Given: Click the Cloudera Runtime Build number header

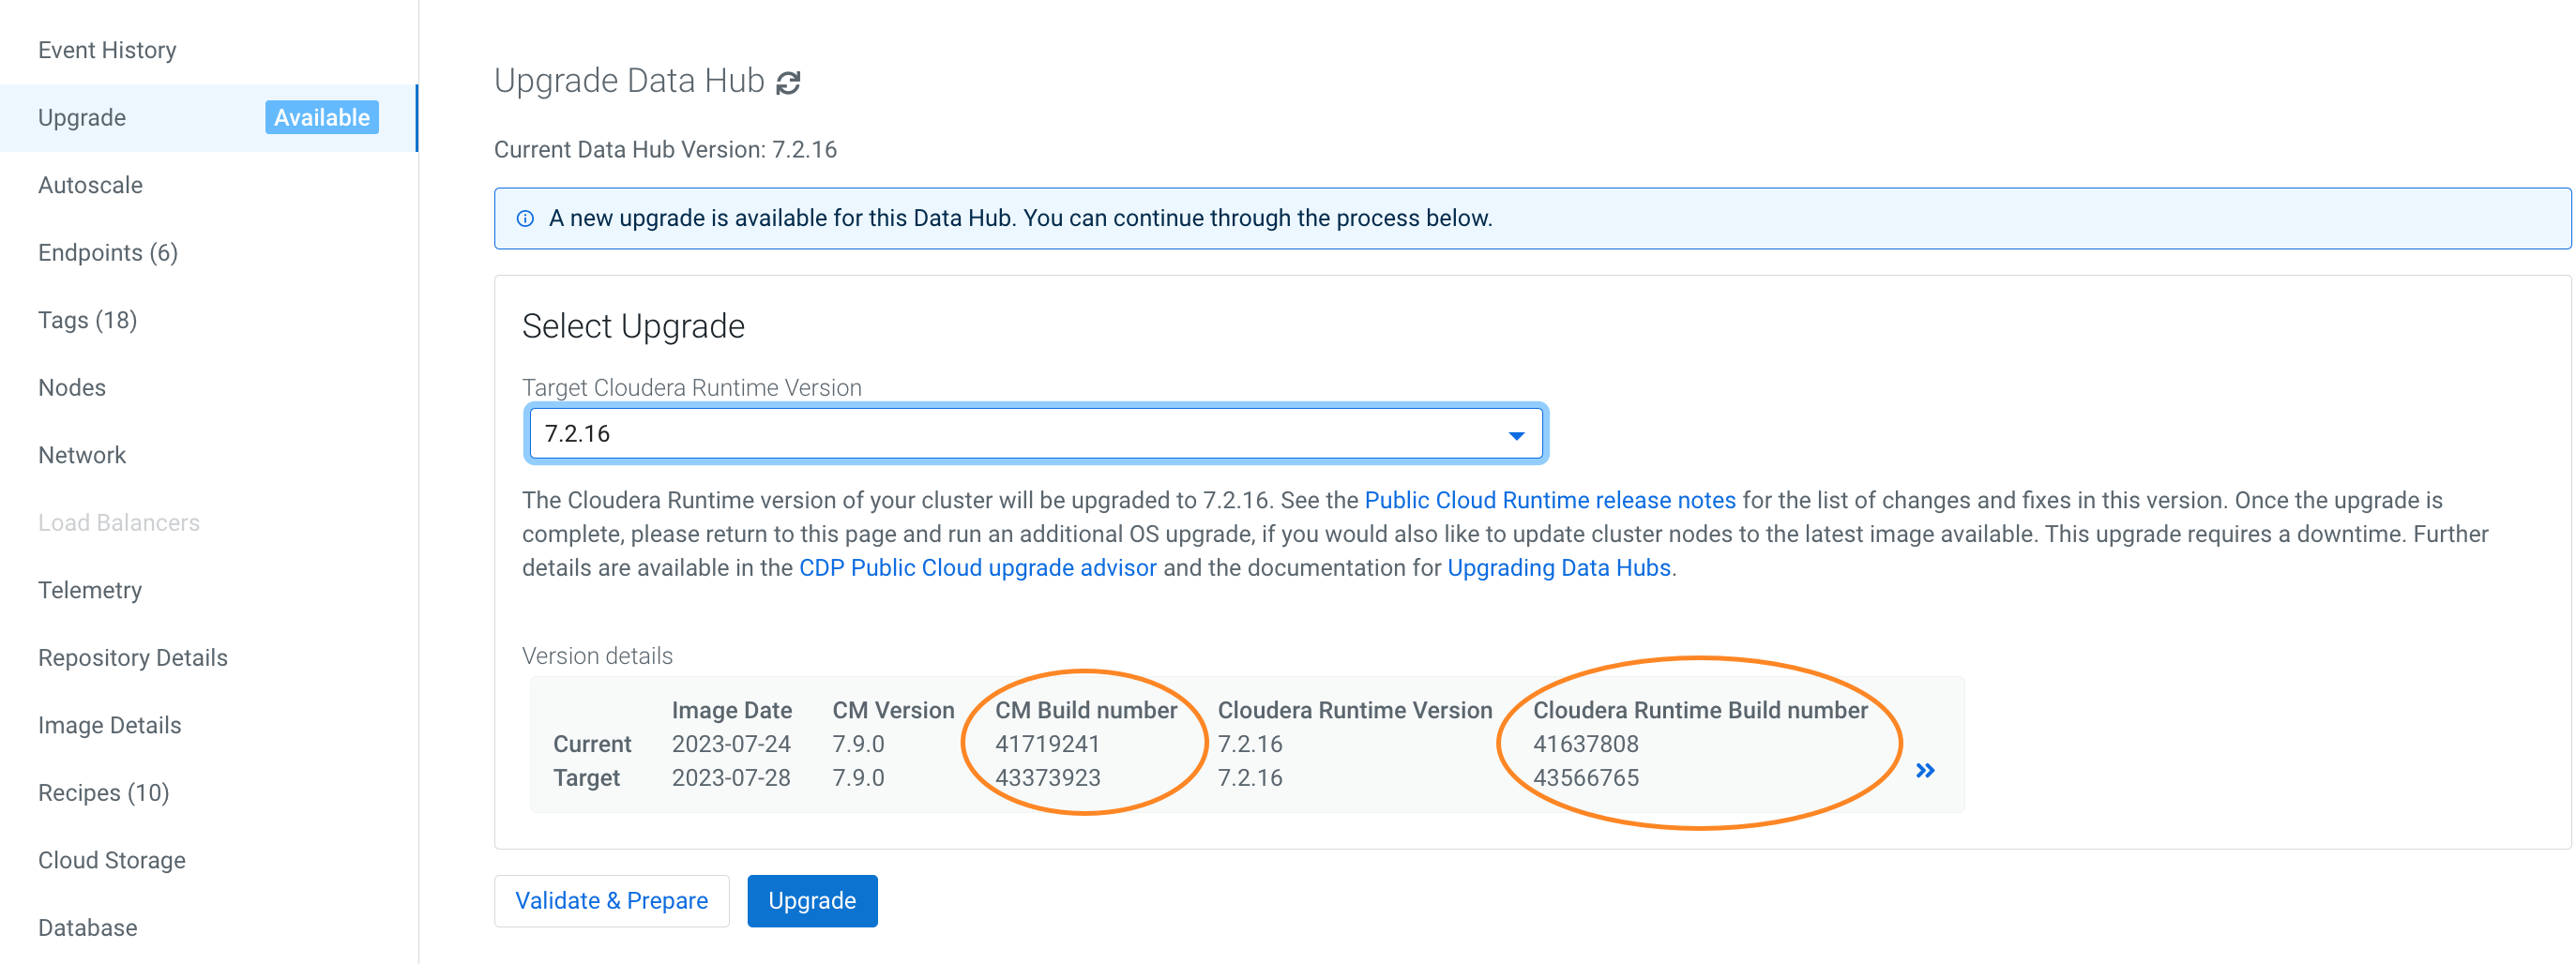Looking at the screenshot, I should click(1700, 710).
